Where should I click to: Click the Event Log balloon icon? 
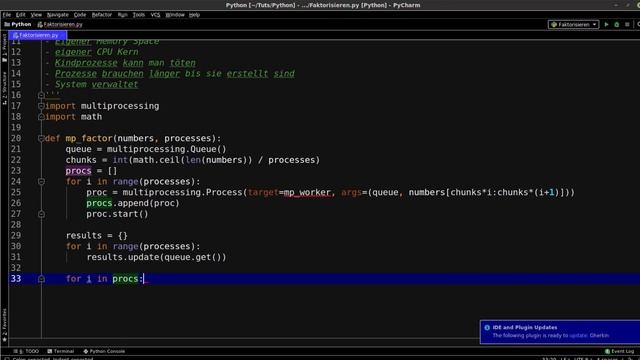[x=607, y=351]
